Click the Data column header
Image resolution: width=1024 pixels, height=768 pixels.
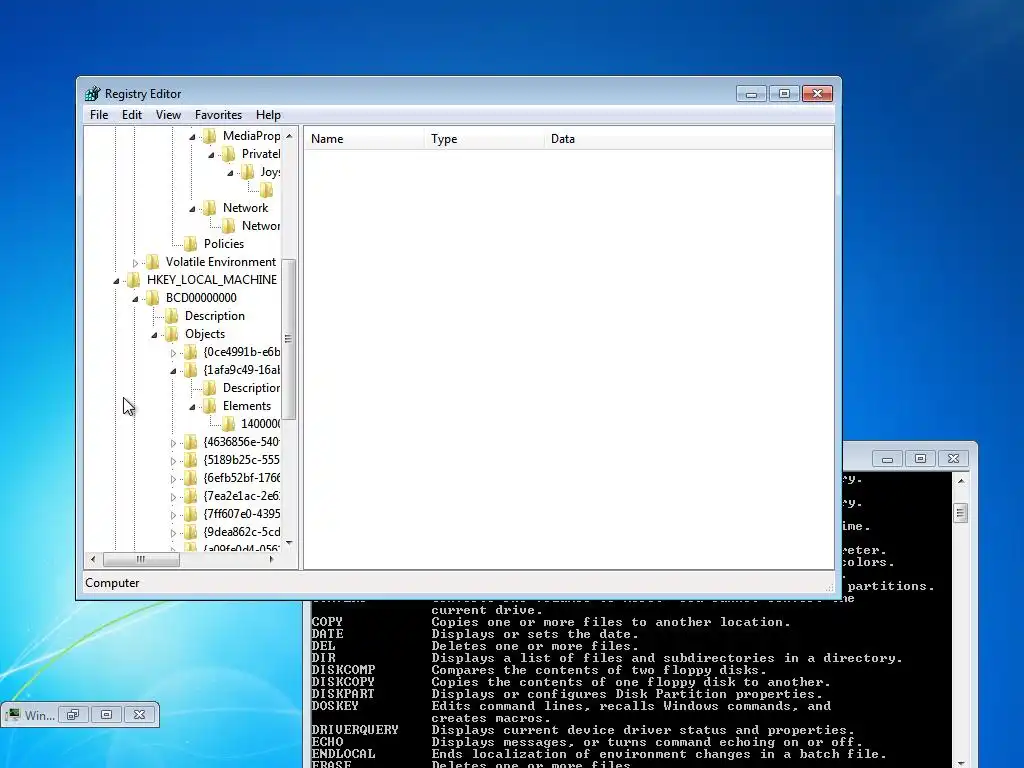pos(688,139)
